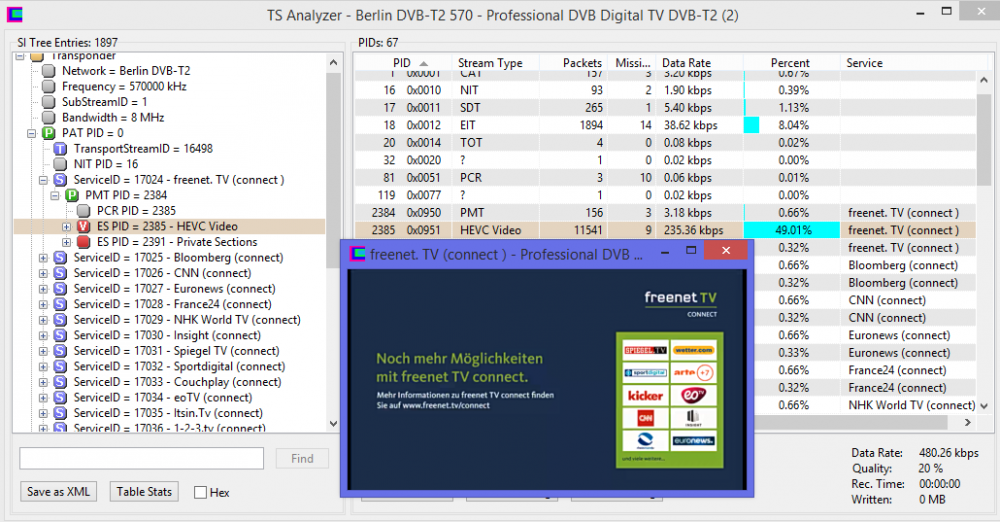Collapse the PMT PID = 2384 node
Screen dimensions: 1000x522
(55, 195)
